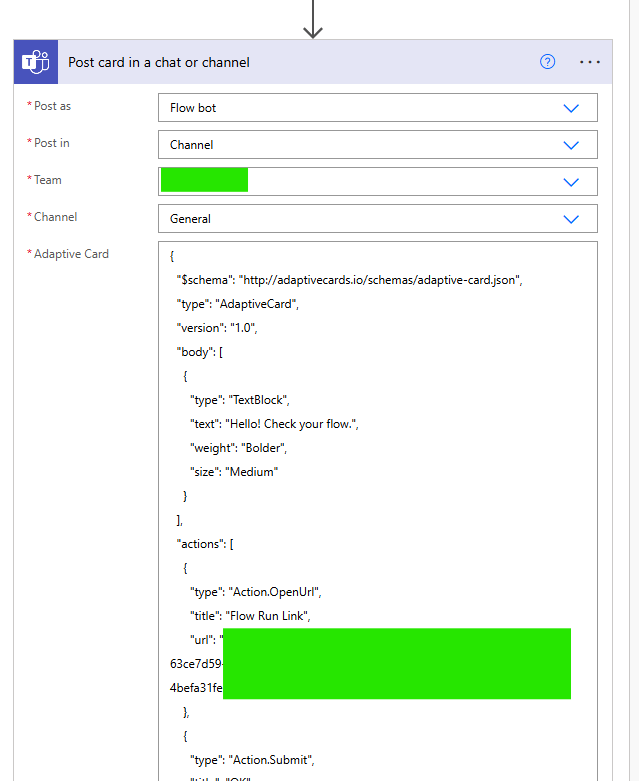Click the Team selection field
The height and width of the screenshot is (781, 639).
tap(378, 181)
